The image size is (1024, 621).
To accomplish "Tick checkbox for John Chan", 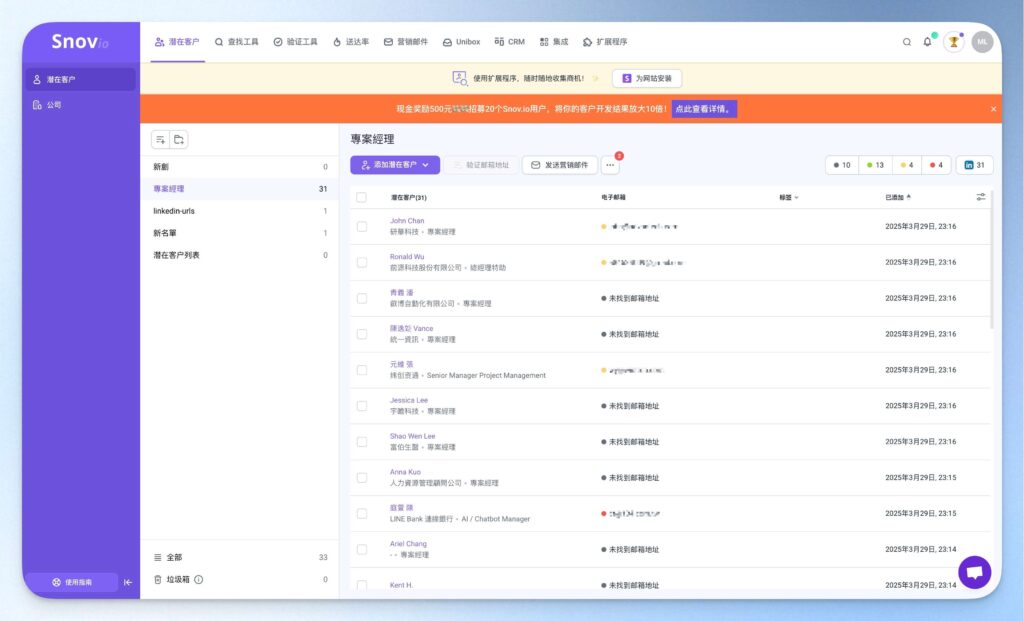I will pos(362,227).
